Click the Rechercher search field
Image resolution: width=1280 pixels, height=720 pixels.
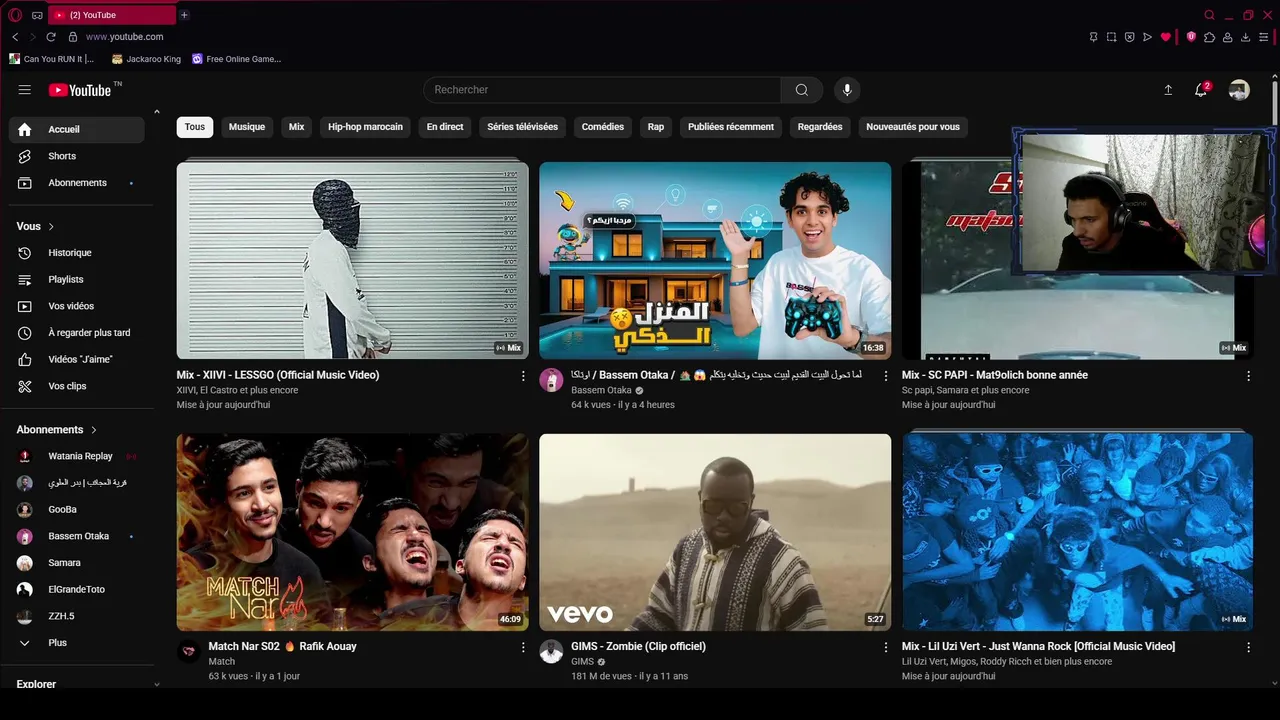[602, 90]
